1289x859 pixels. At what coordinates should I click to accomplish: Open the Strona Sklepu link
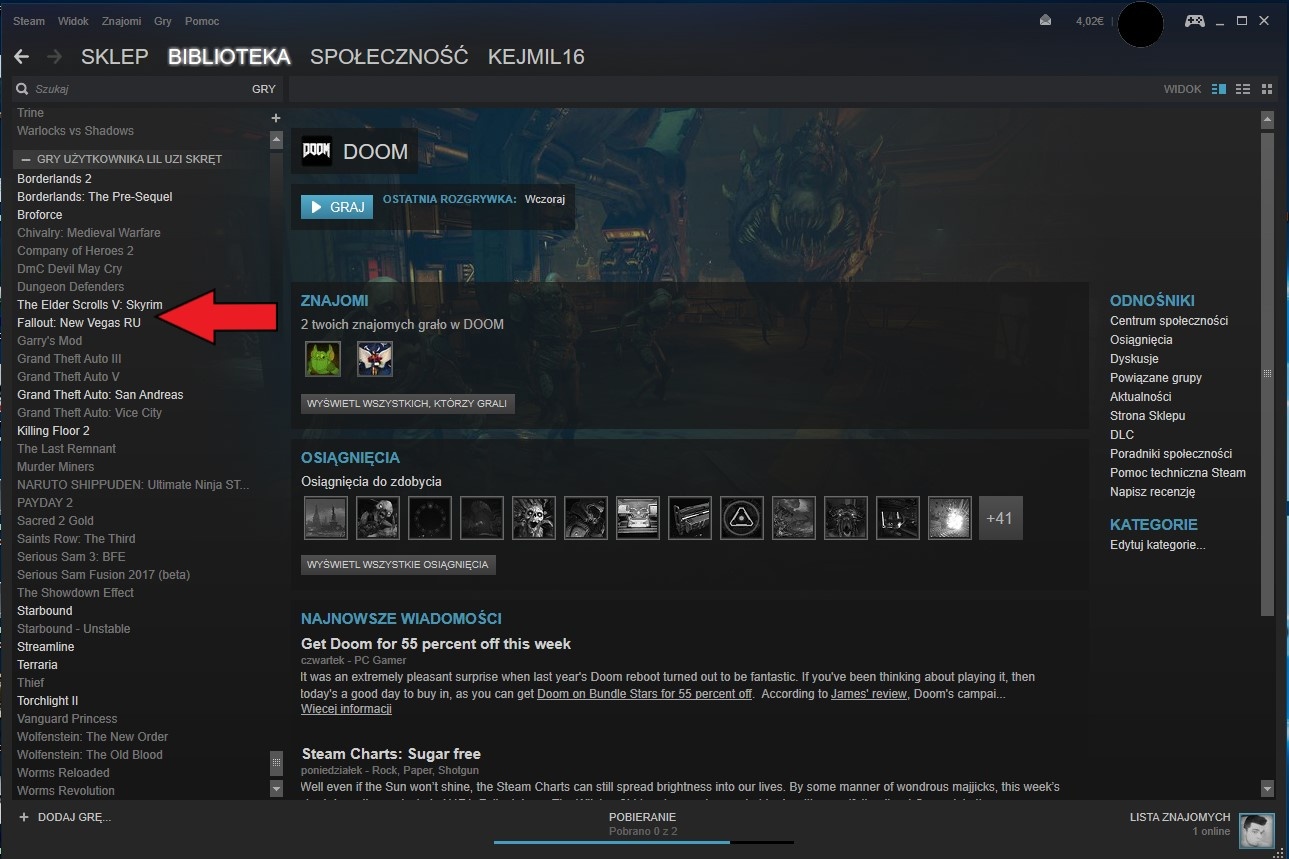[1147, 416]
